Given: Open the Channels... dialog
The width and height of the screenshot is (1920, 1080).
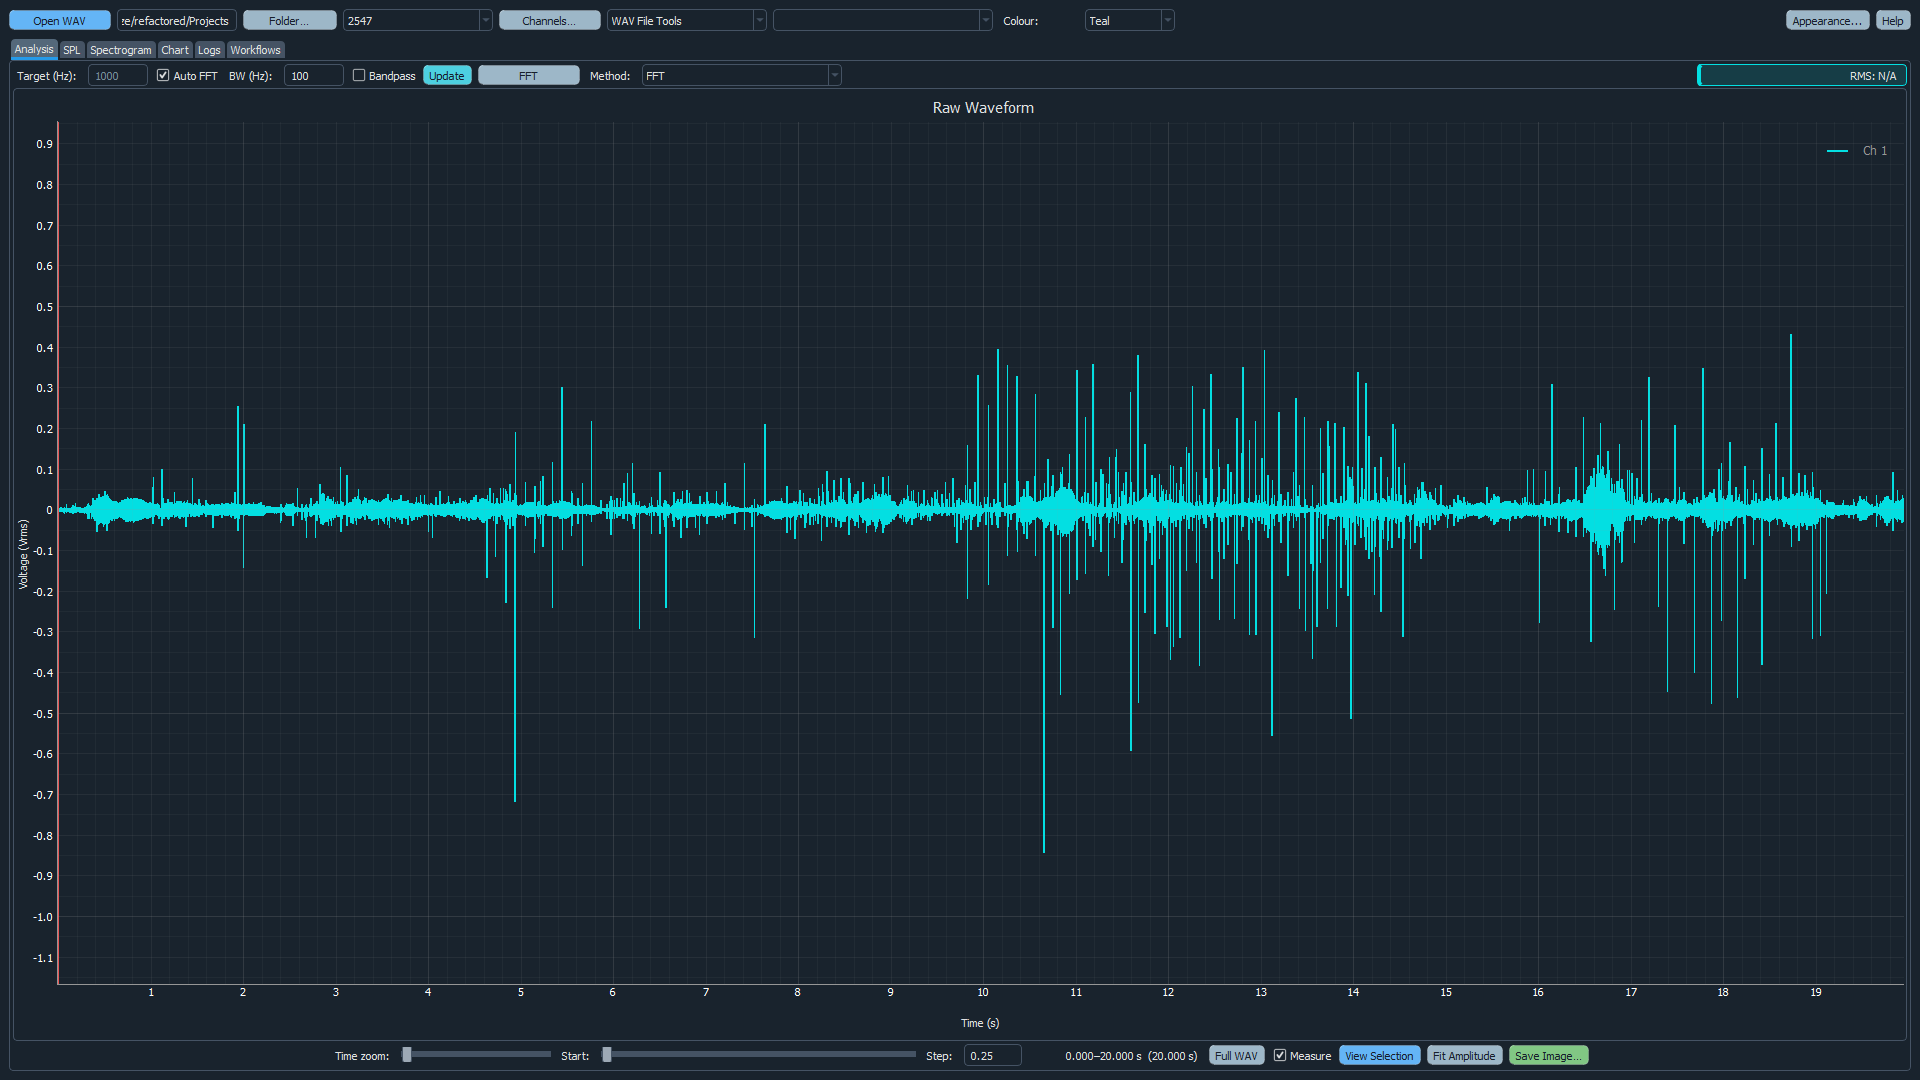Looking at the screenshot, I should pos(549,21).
